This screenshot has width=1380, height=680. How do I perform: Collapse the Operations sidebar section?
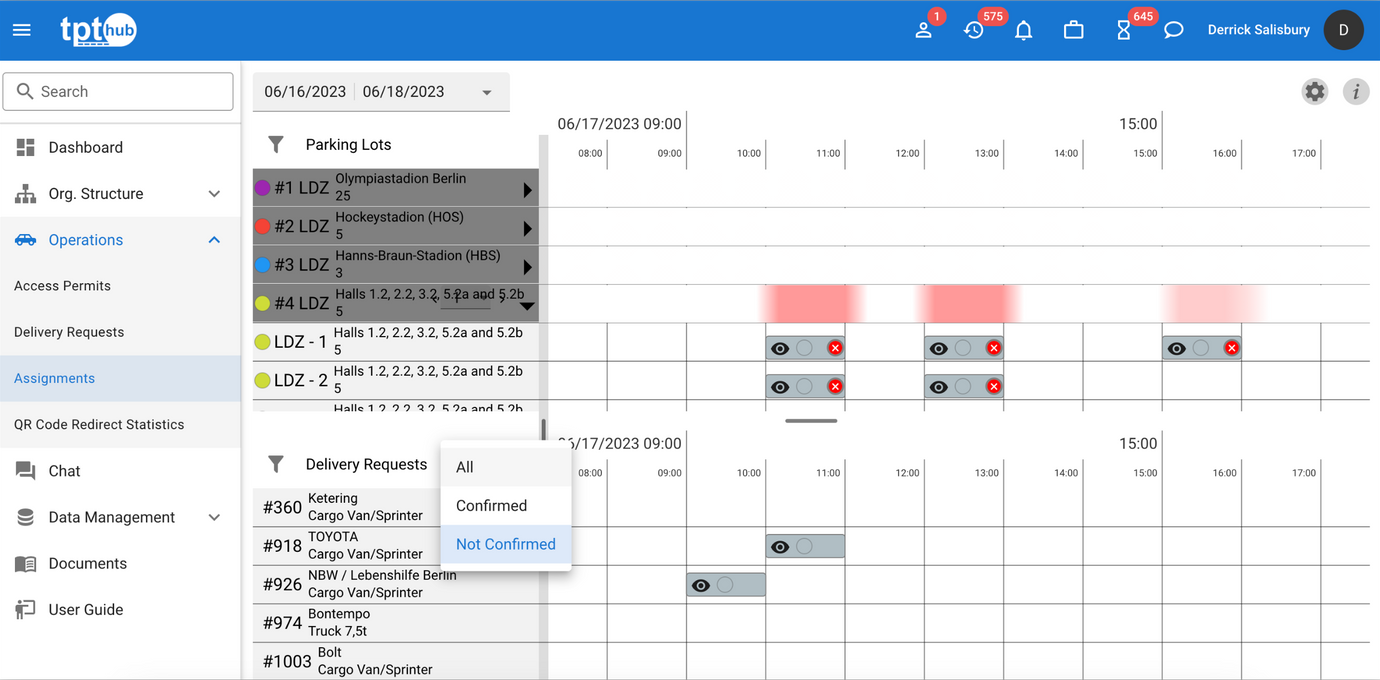point(214,240)
